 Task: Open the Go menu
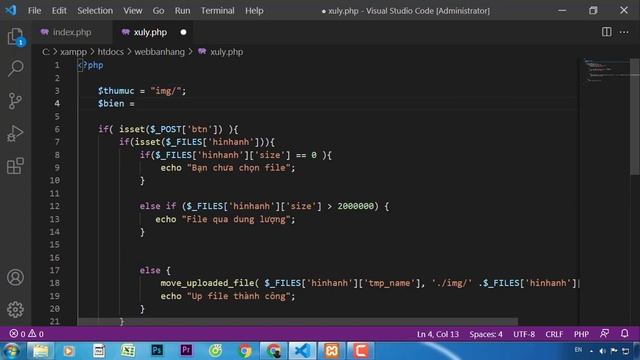coord(158,11)
